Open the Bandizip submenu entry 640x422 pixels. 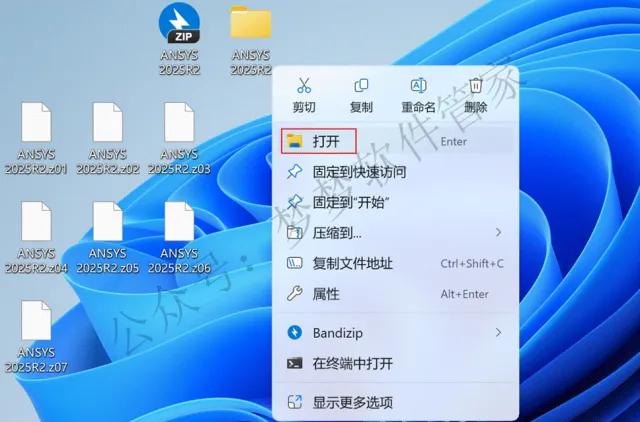(395, 333)
